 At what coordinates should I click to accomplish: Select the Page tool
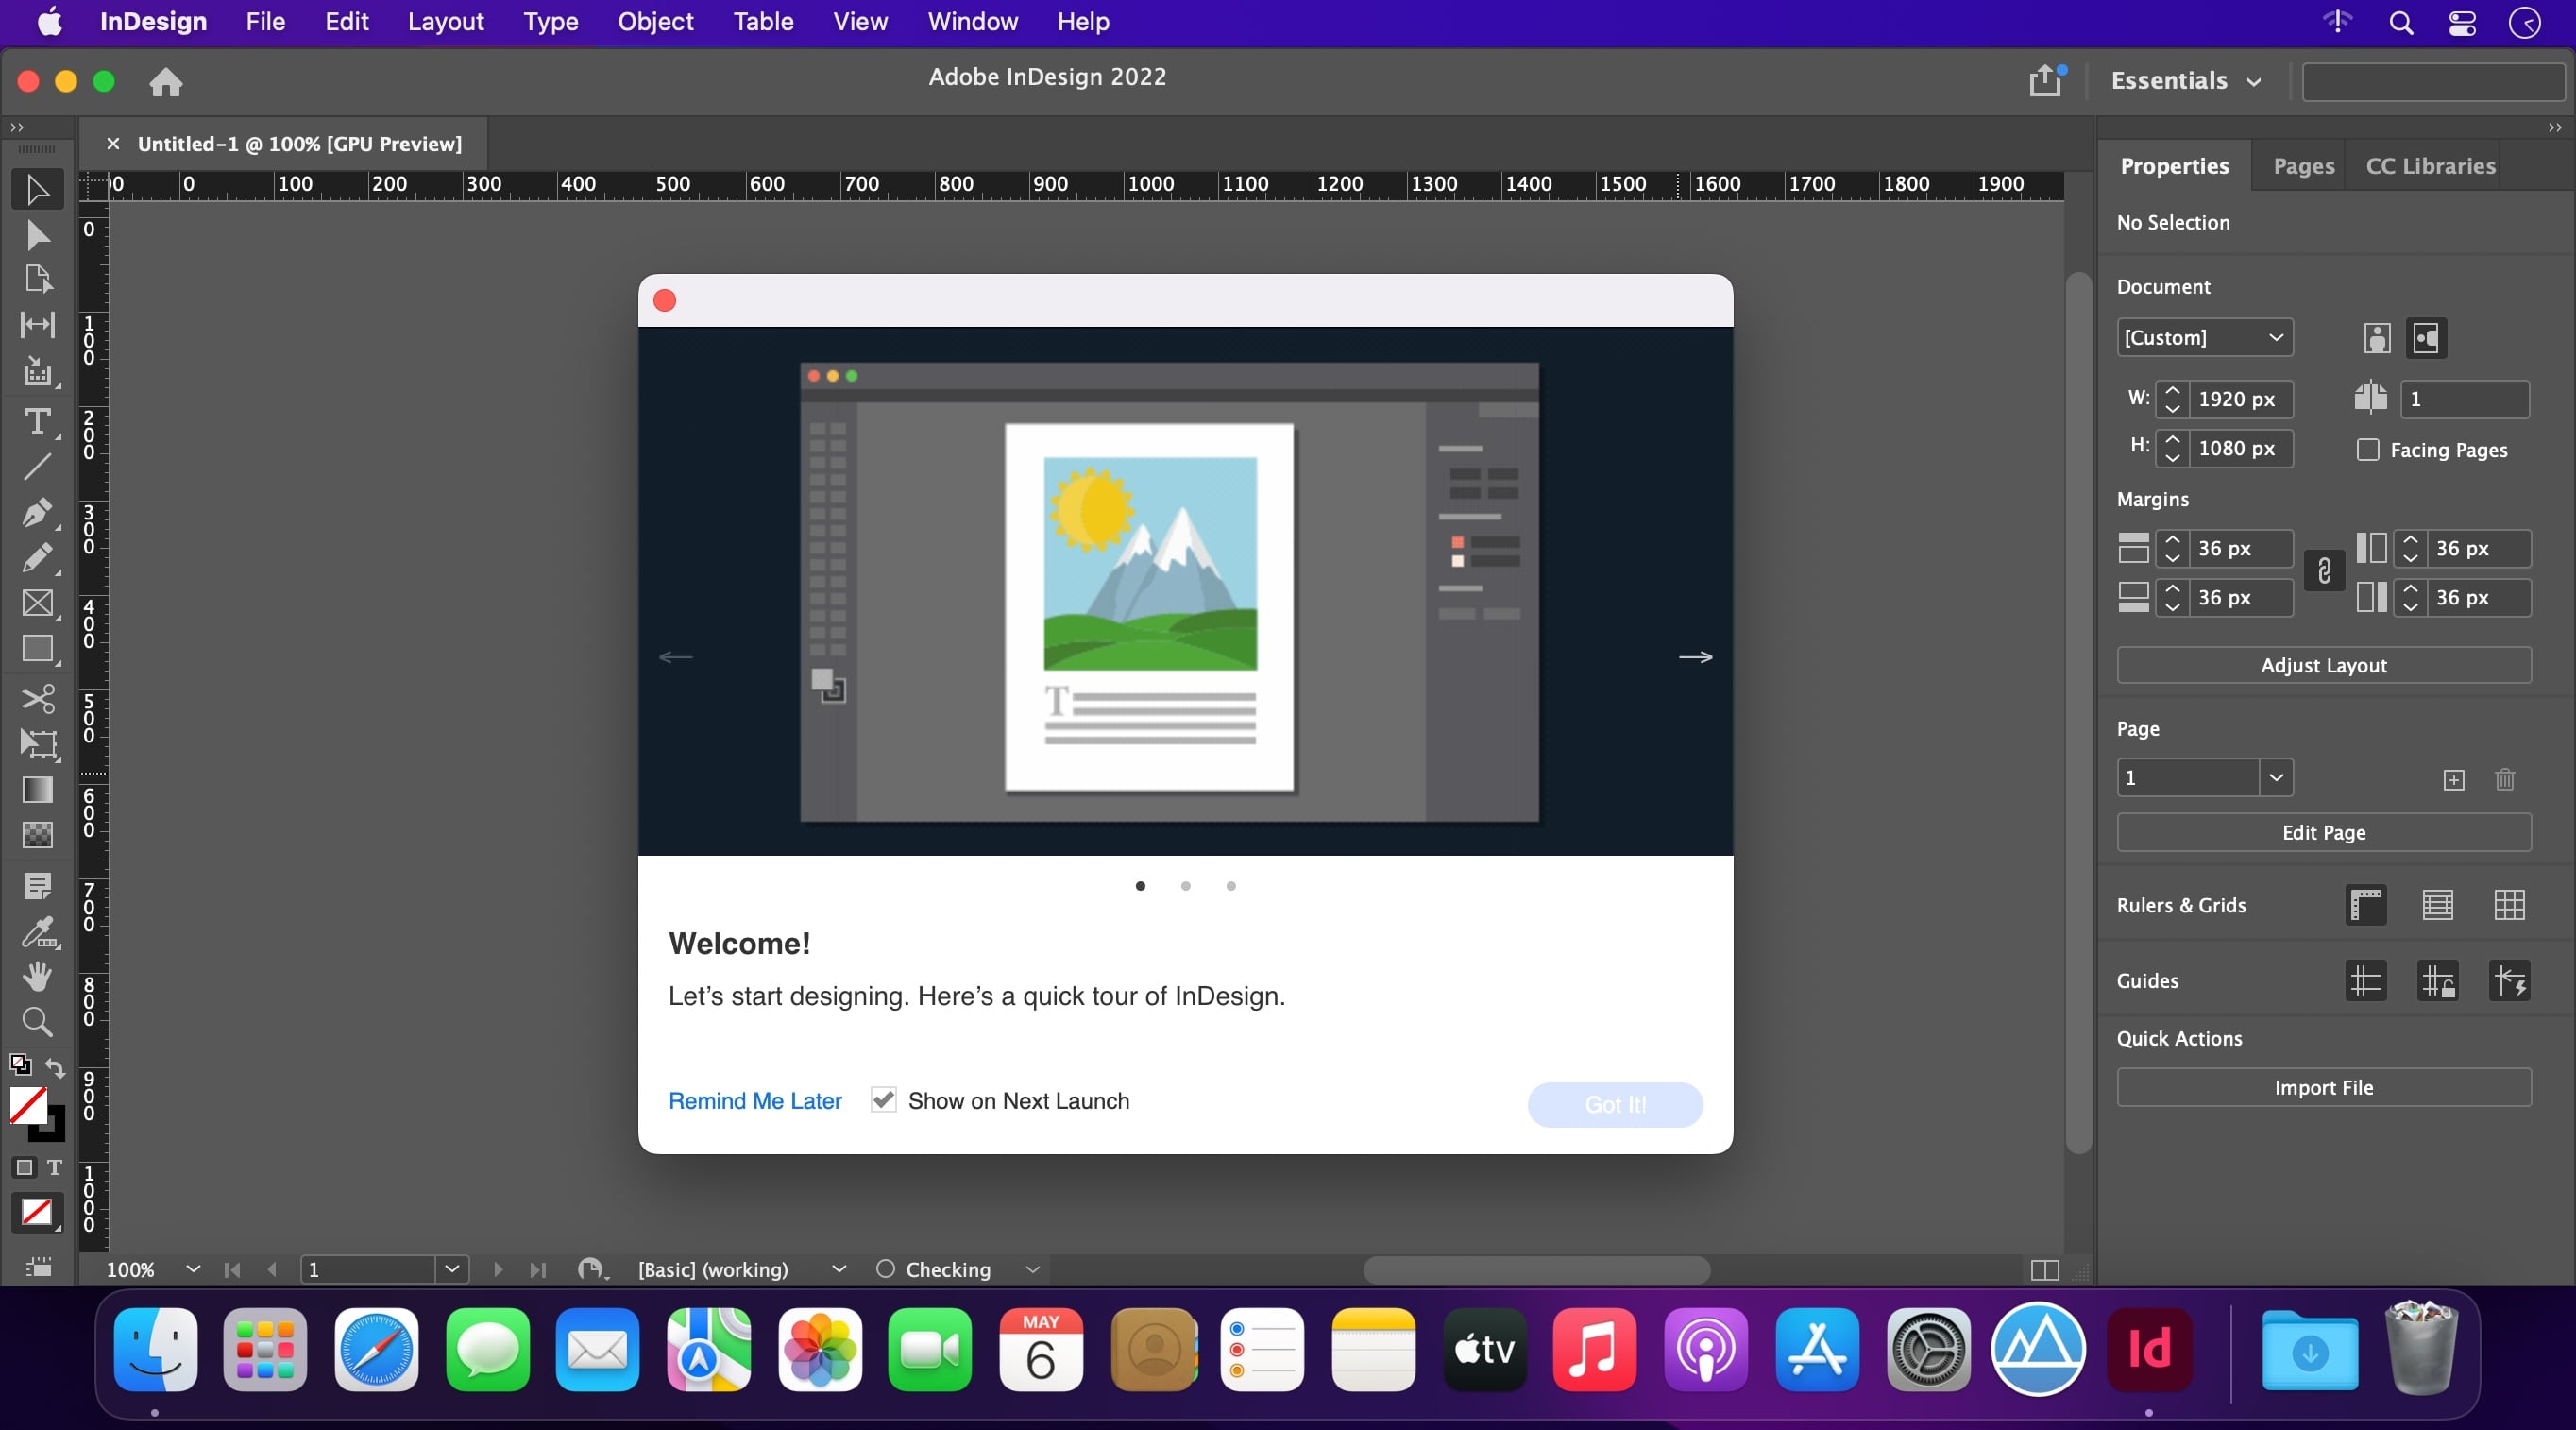(37, 279)
